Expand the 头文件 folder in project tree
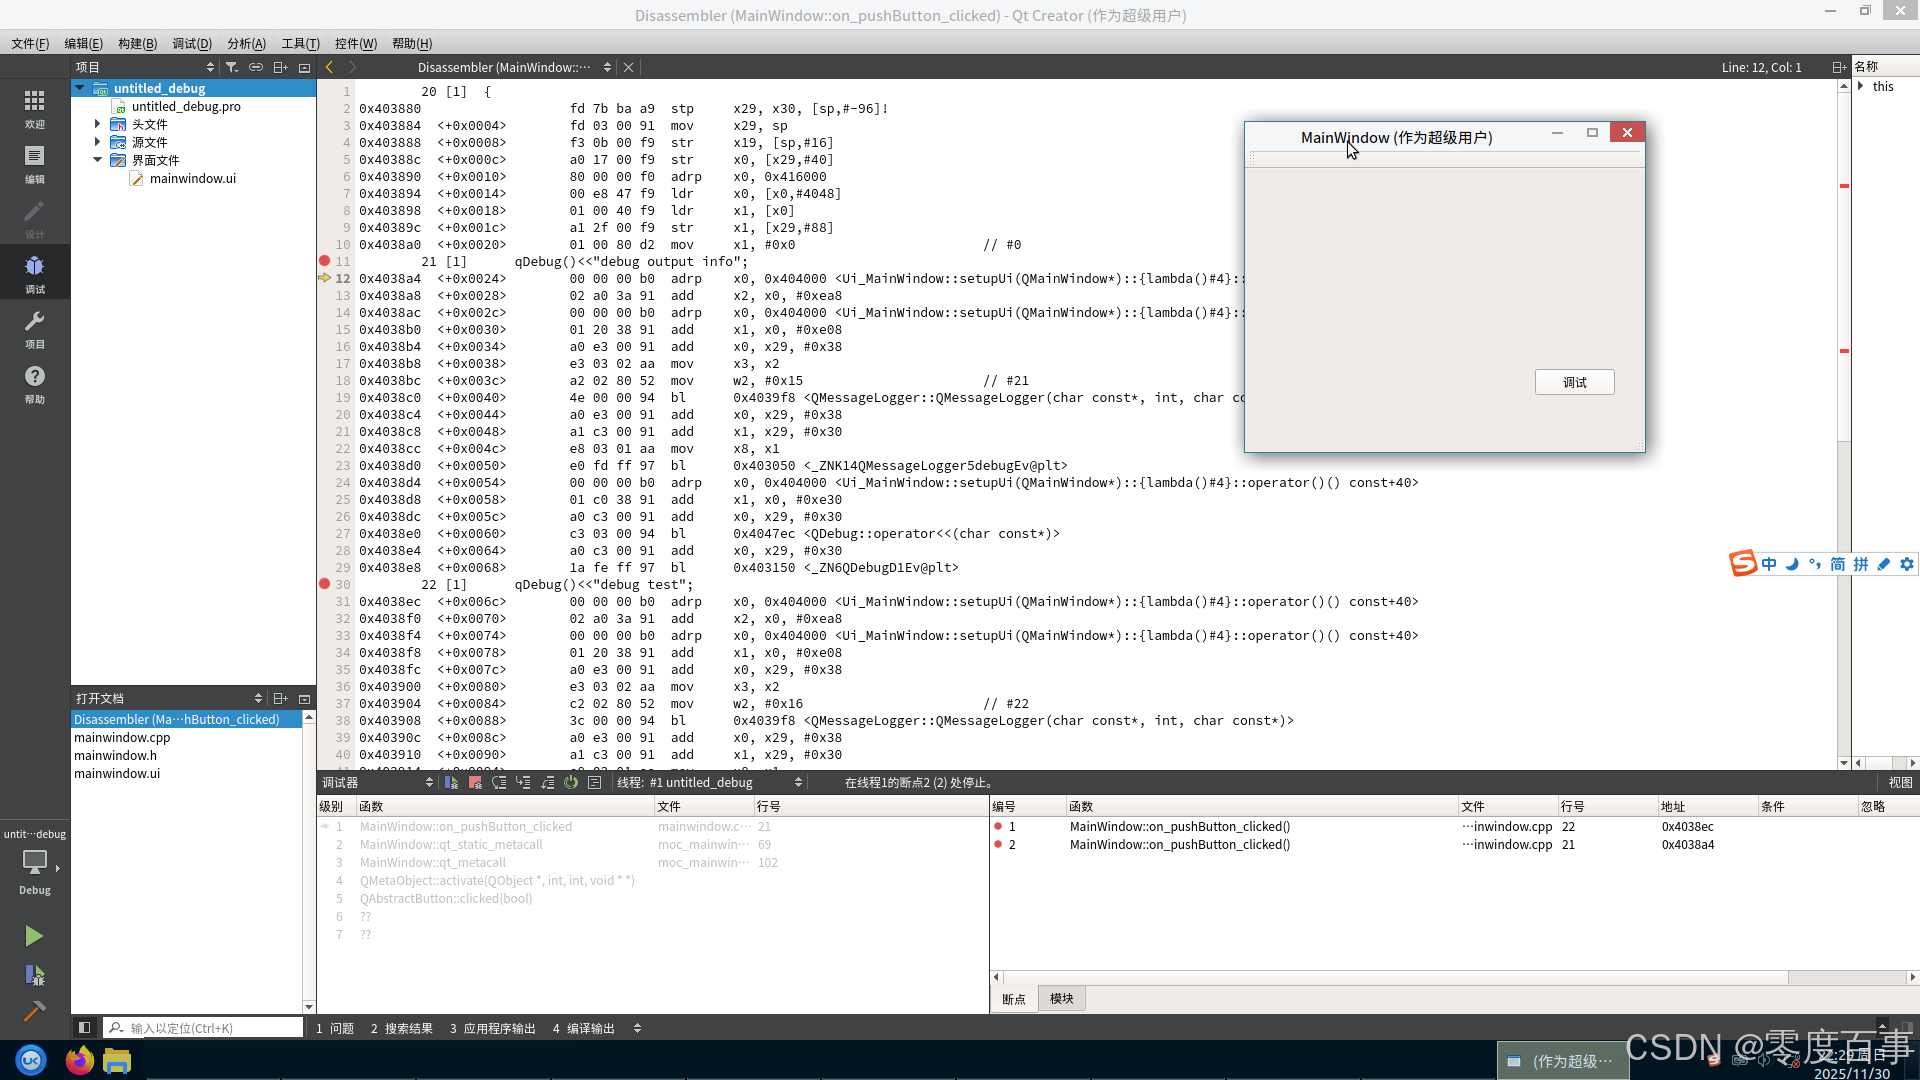The height and width of the screenshot is (1080, 1920). pyautogui.click(x=97, y=124)
